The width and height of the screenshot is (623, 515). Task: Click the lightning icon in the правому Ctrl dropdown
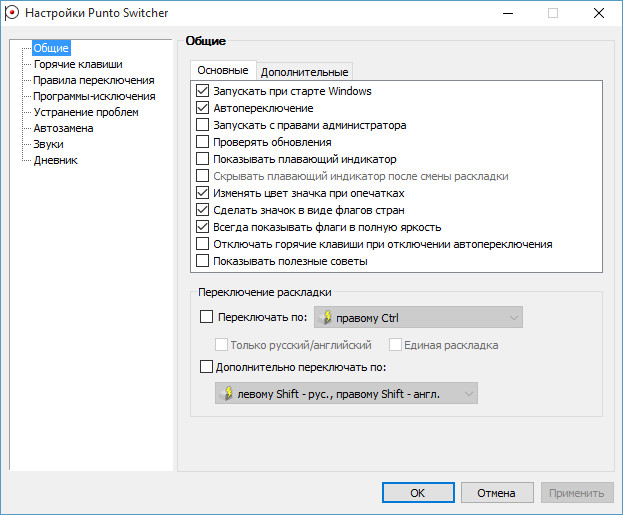click(x=326, y=318)
